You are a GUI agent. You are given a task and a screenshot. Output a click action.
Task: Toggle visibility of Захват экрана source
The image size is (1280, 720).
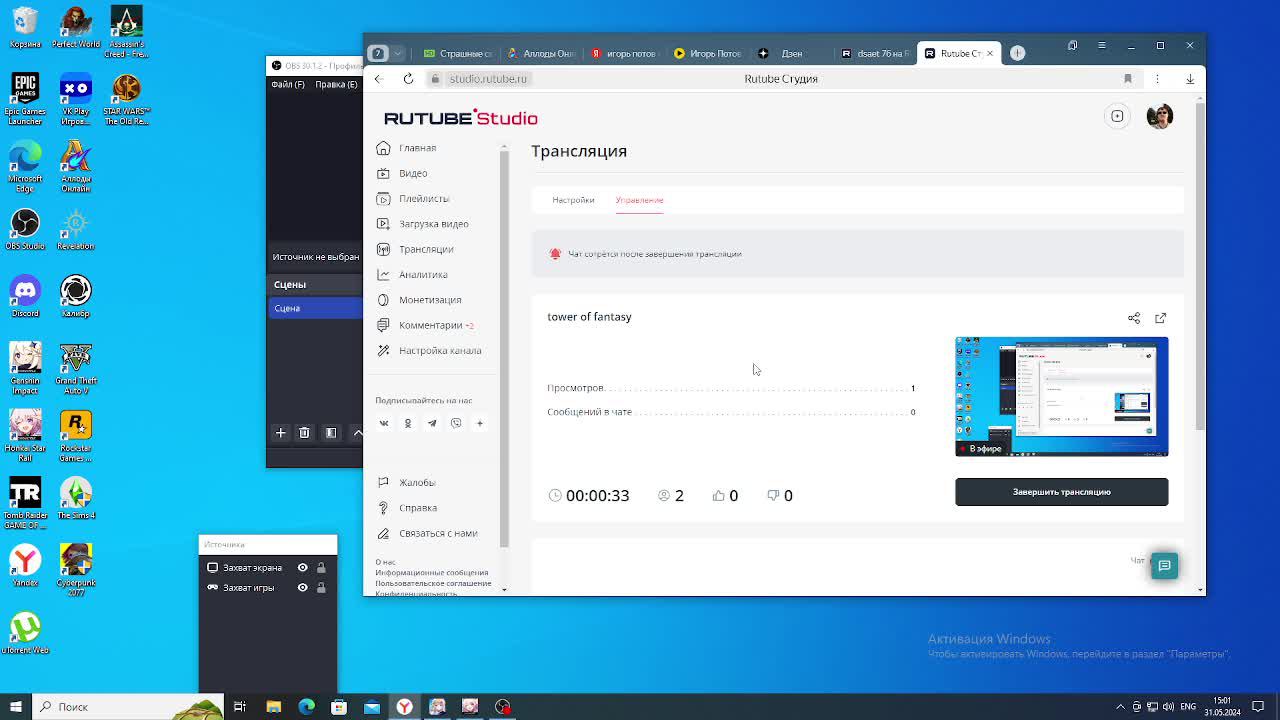coord(302,568)
